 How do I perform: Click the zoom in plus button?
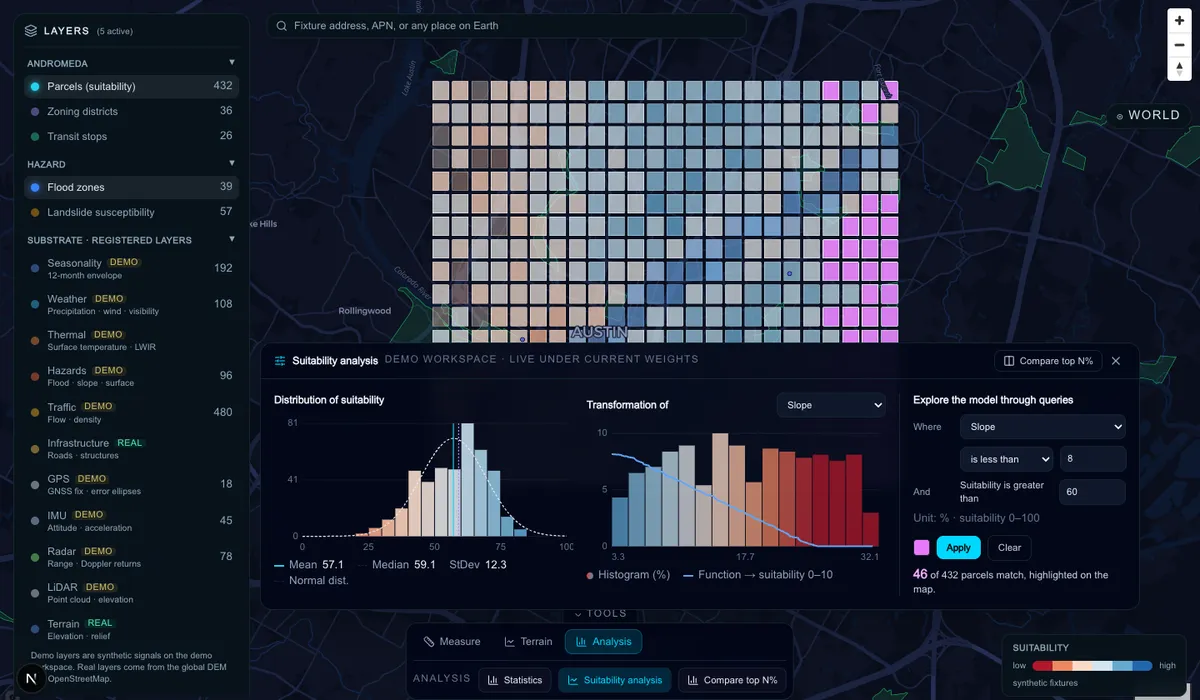tap(1179, 21)
